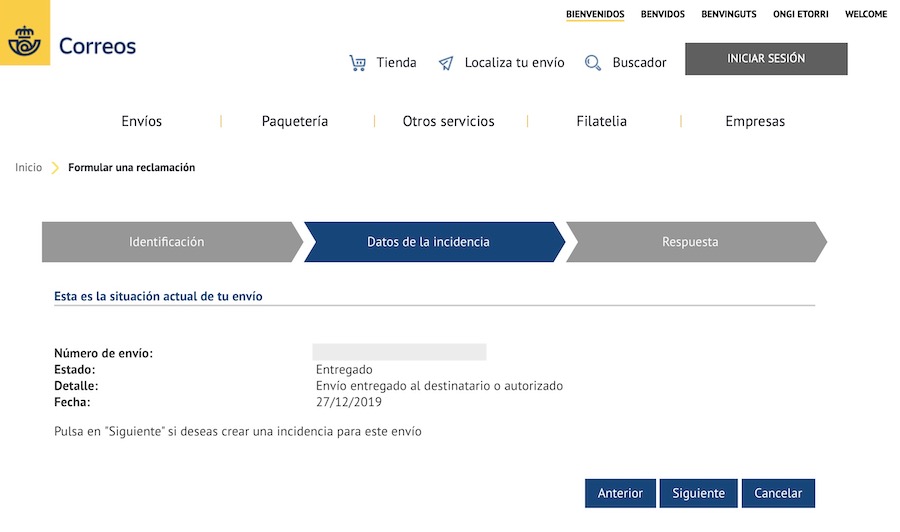Cancel the claim with Cancelar
The image size is (900, 532).
pyautogui.click(x=778, y=493)
